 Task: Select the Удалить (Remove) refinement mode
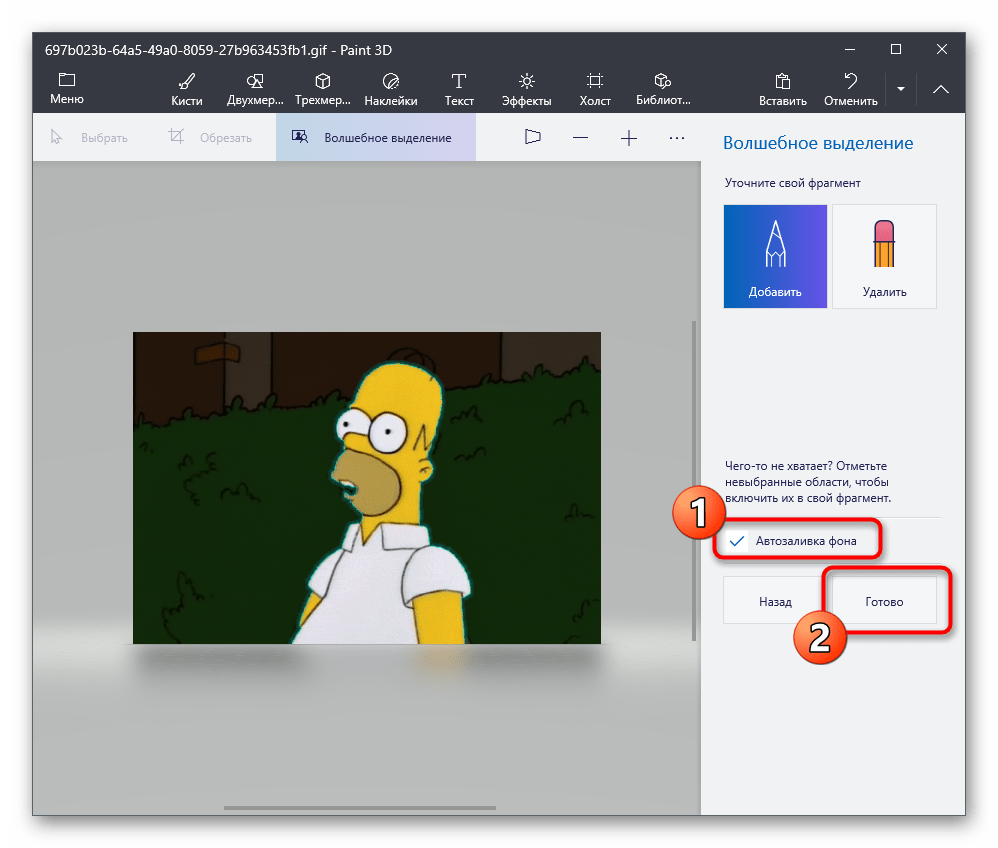884,256
